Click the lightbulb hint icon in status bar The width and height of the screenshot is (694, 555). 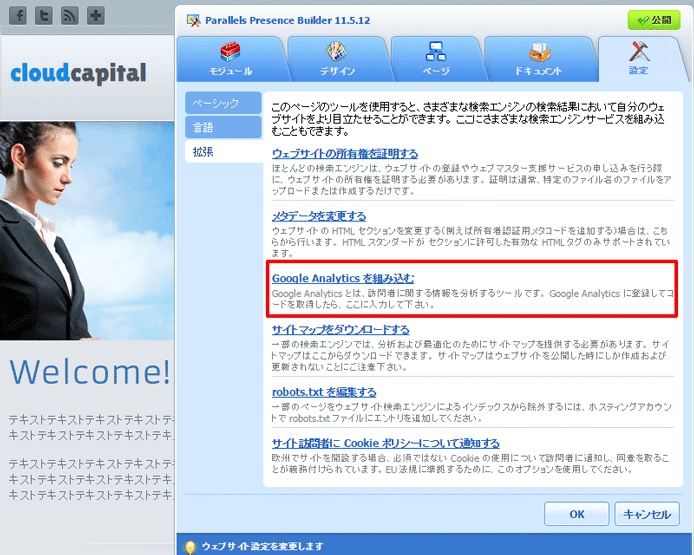tap(189, 546)
